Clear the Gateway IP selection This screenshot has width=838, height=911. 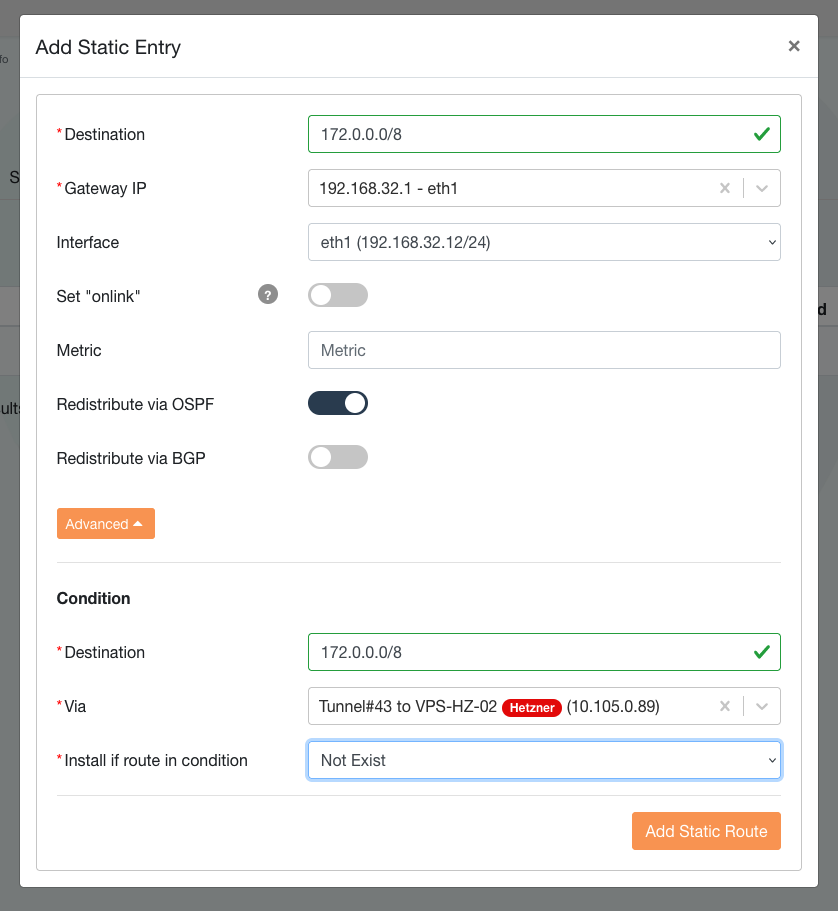click(725, 188)
